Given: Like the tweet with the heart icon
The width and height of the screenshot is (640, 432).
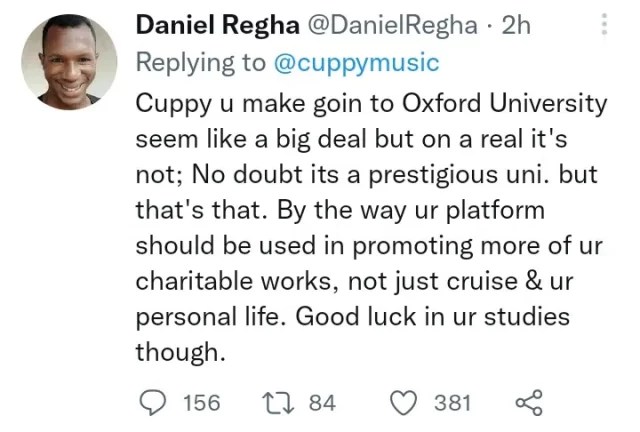Looking at the screenshot, I should coord(405,403).
